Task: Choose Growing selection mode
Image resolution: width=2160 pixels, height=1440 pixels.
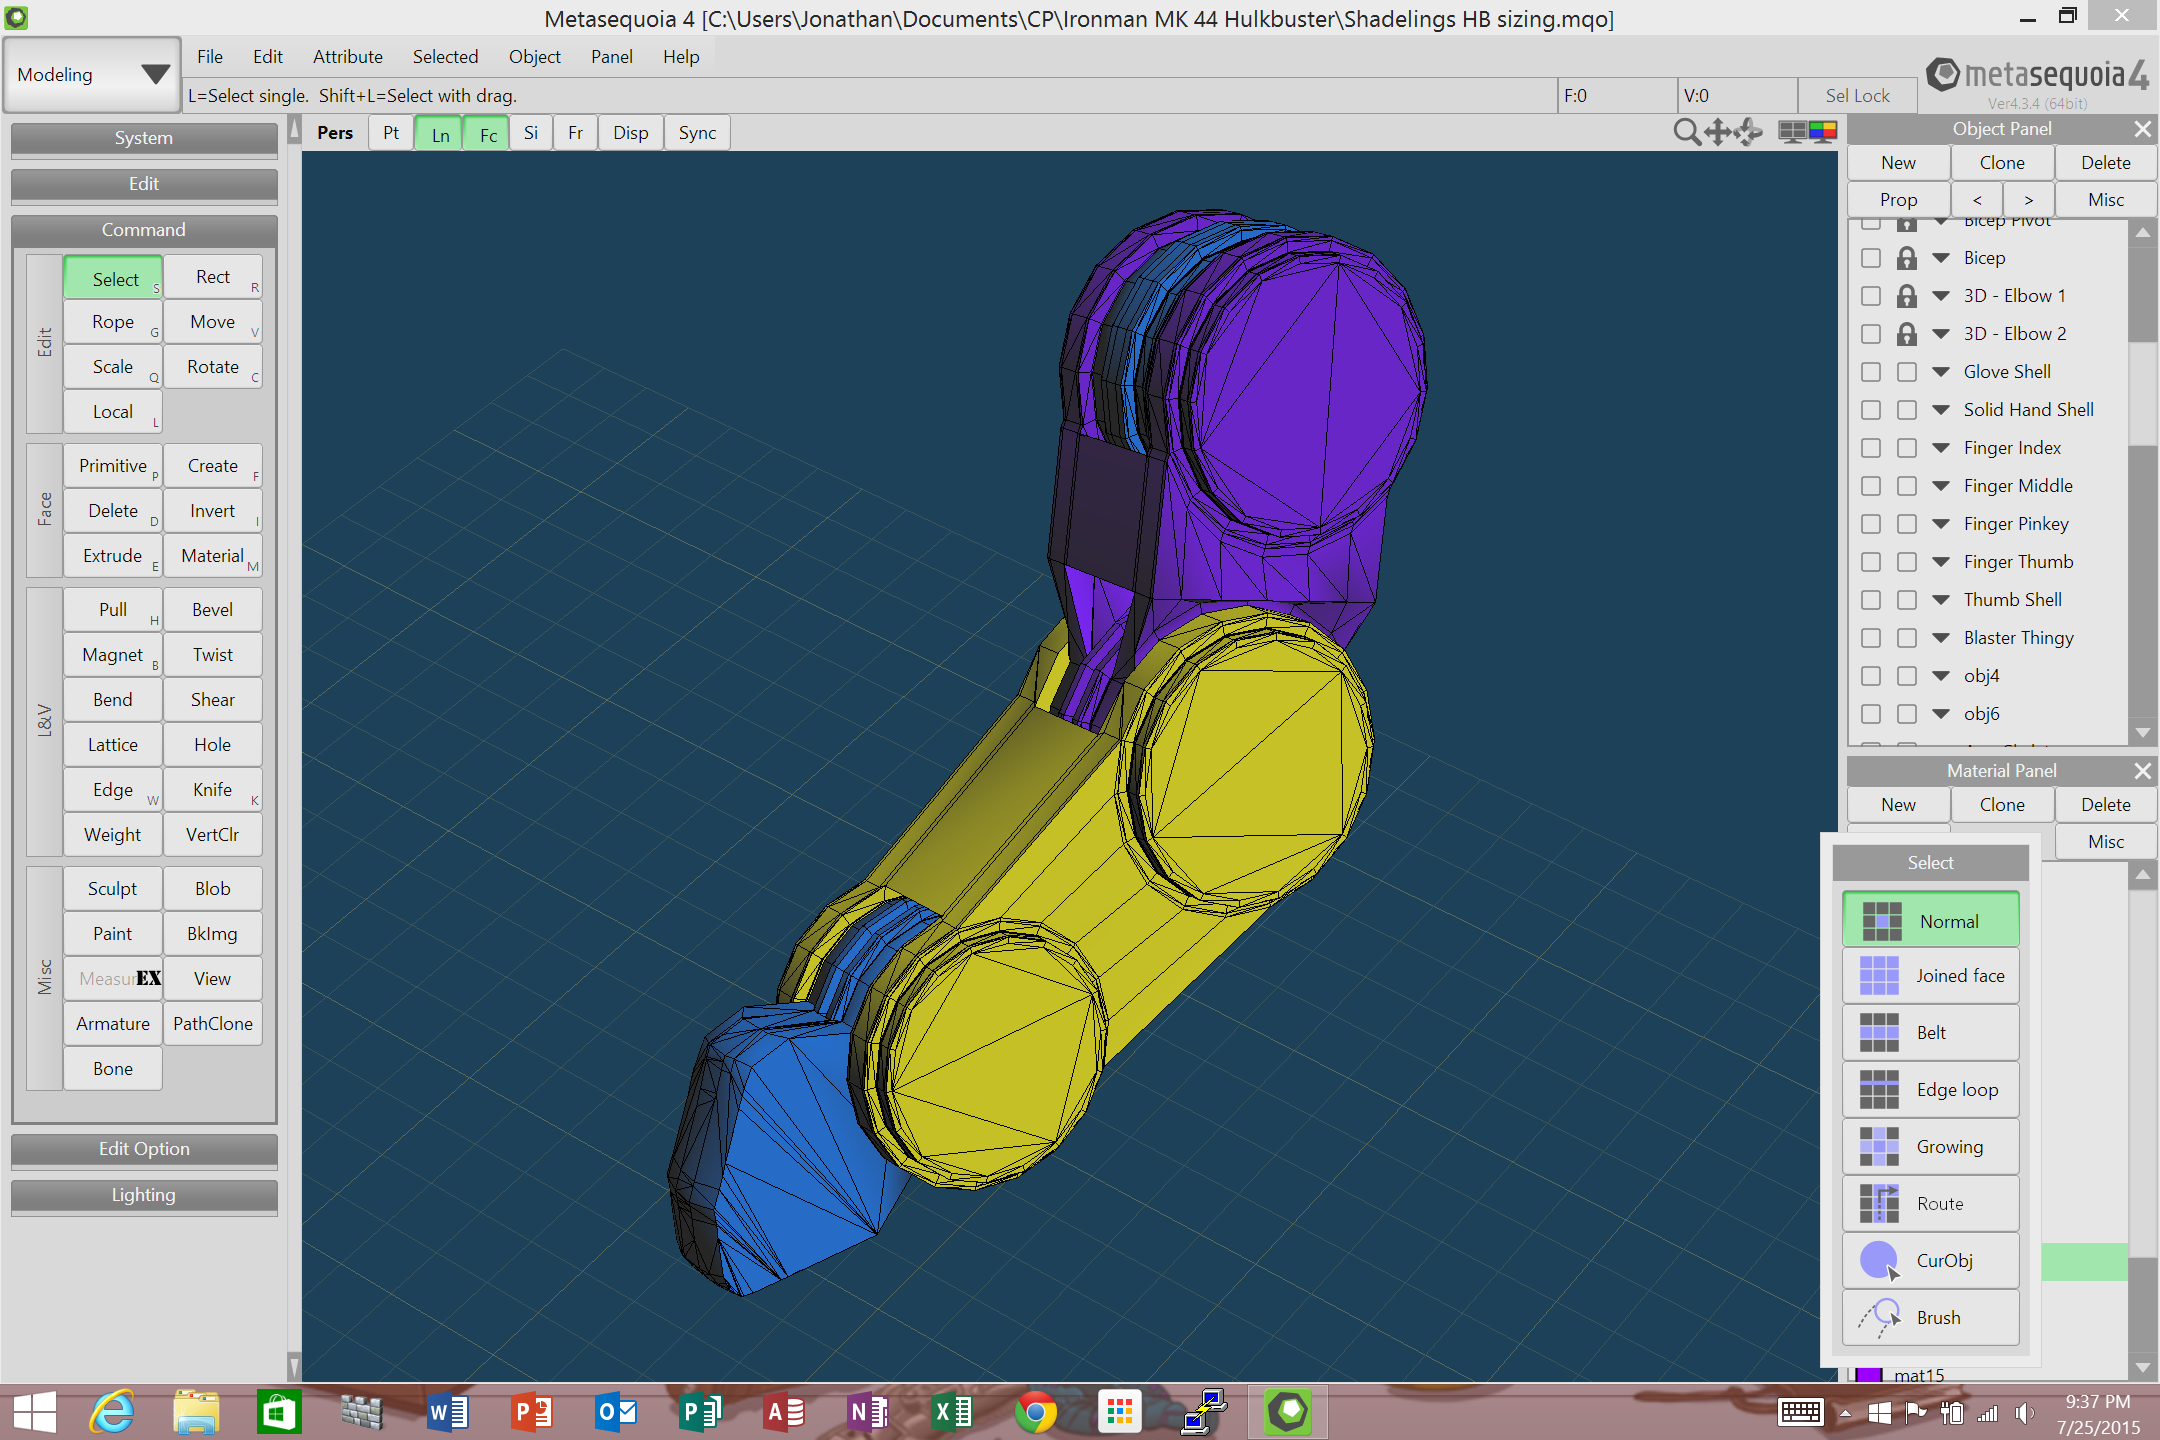Action: point(1930,1147)
